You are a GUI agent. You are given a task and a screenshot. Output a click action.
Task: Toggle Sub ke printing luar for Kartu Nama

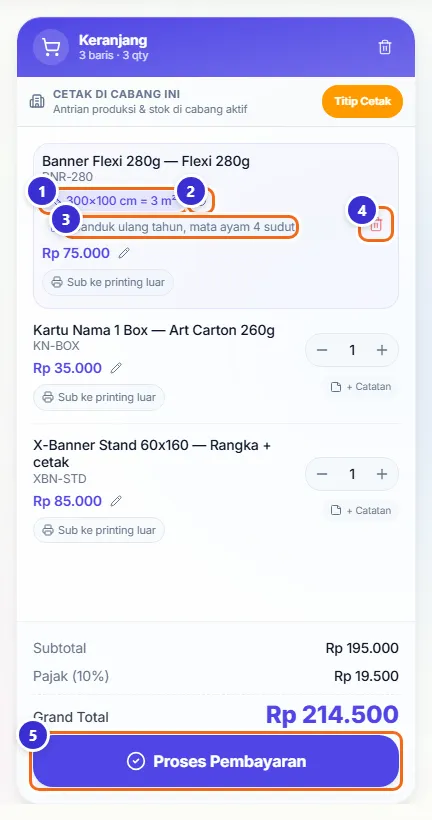coord(99,397)
